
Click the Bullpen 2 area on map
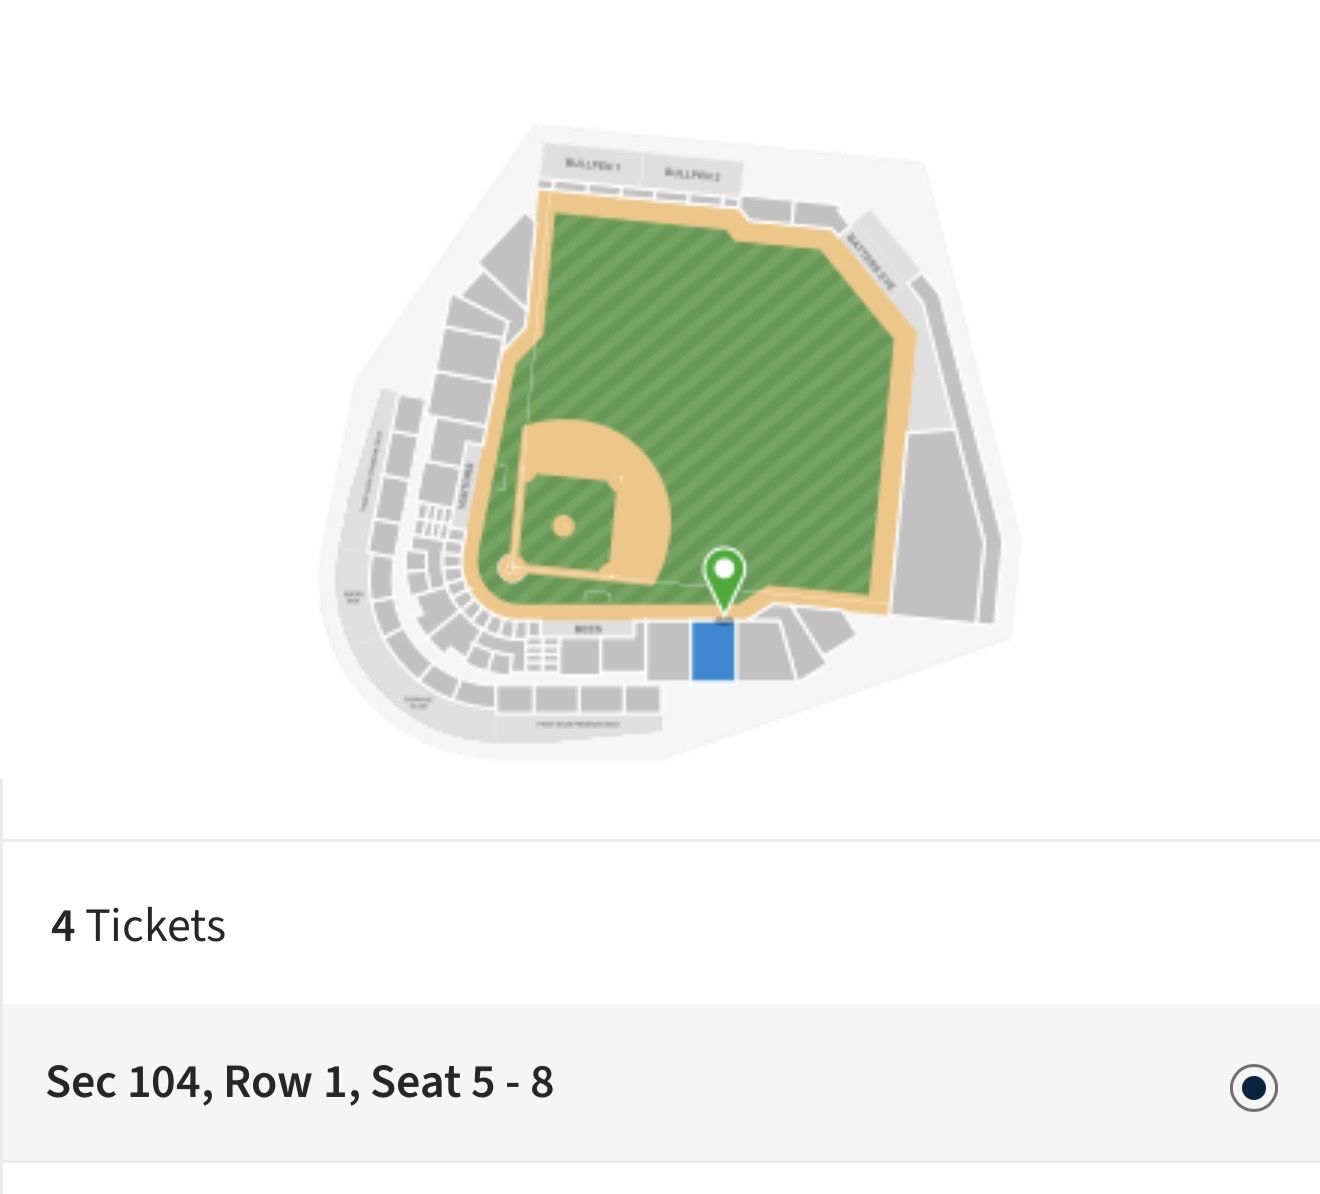[691, 174]
